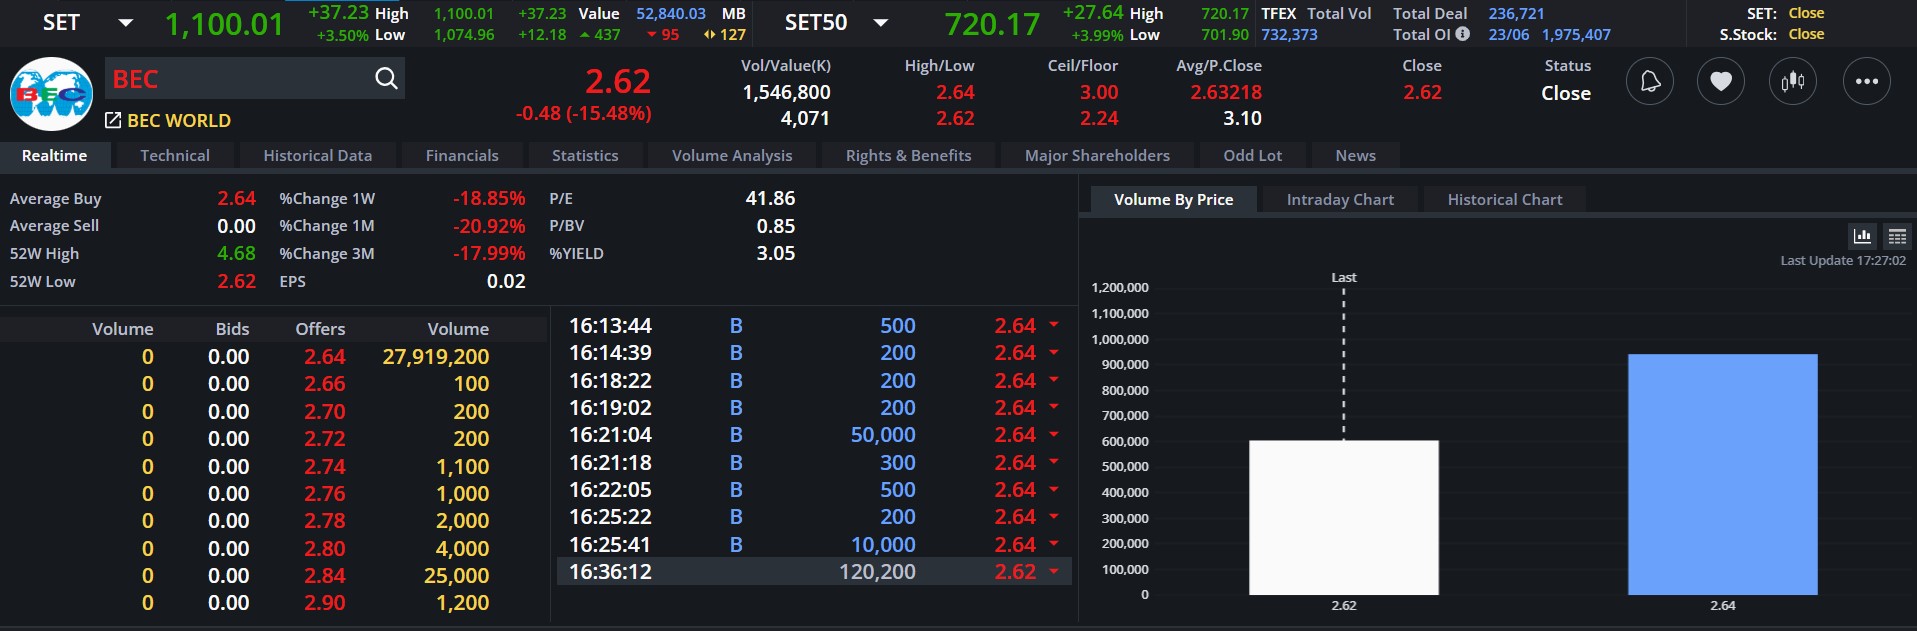Click the 2.66 offer price
This screenshot has width=1917, height=631.
[325, 384]
